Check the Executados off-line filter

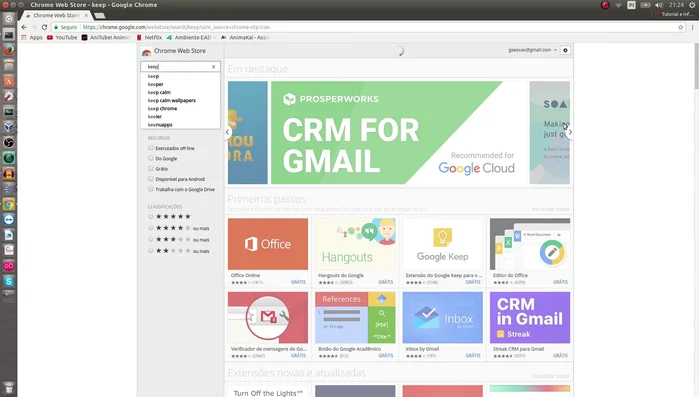pos(151,147)
